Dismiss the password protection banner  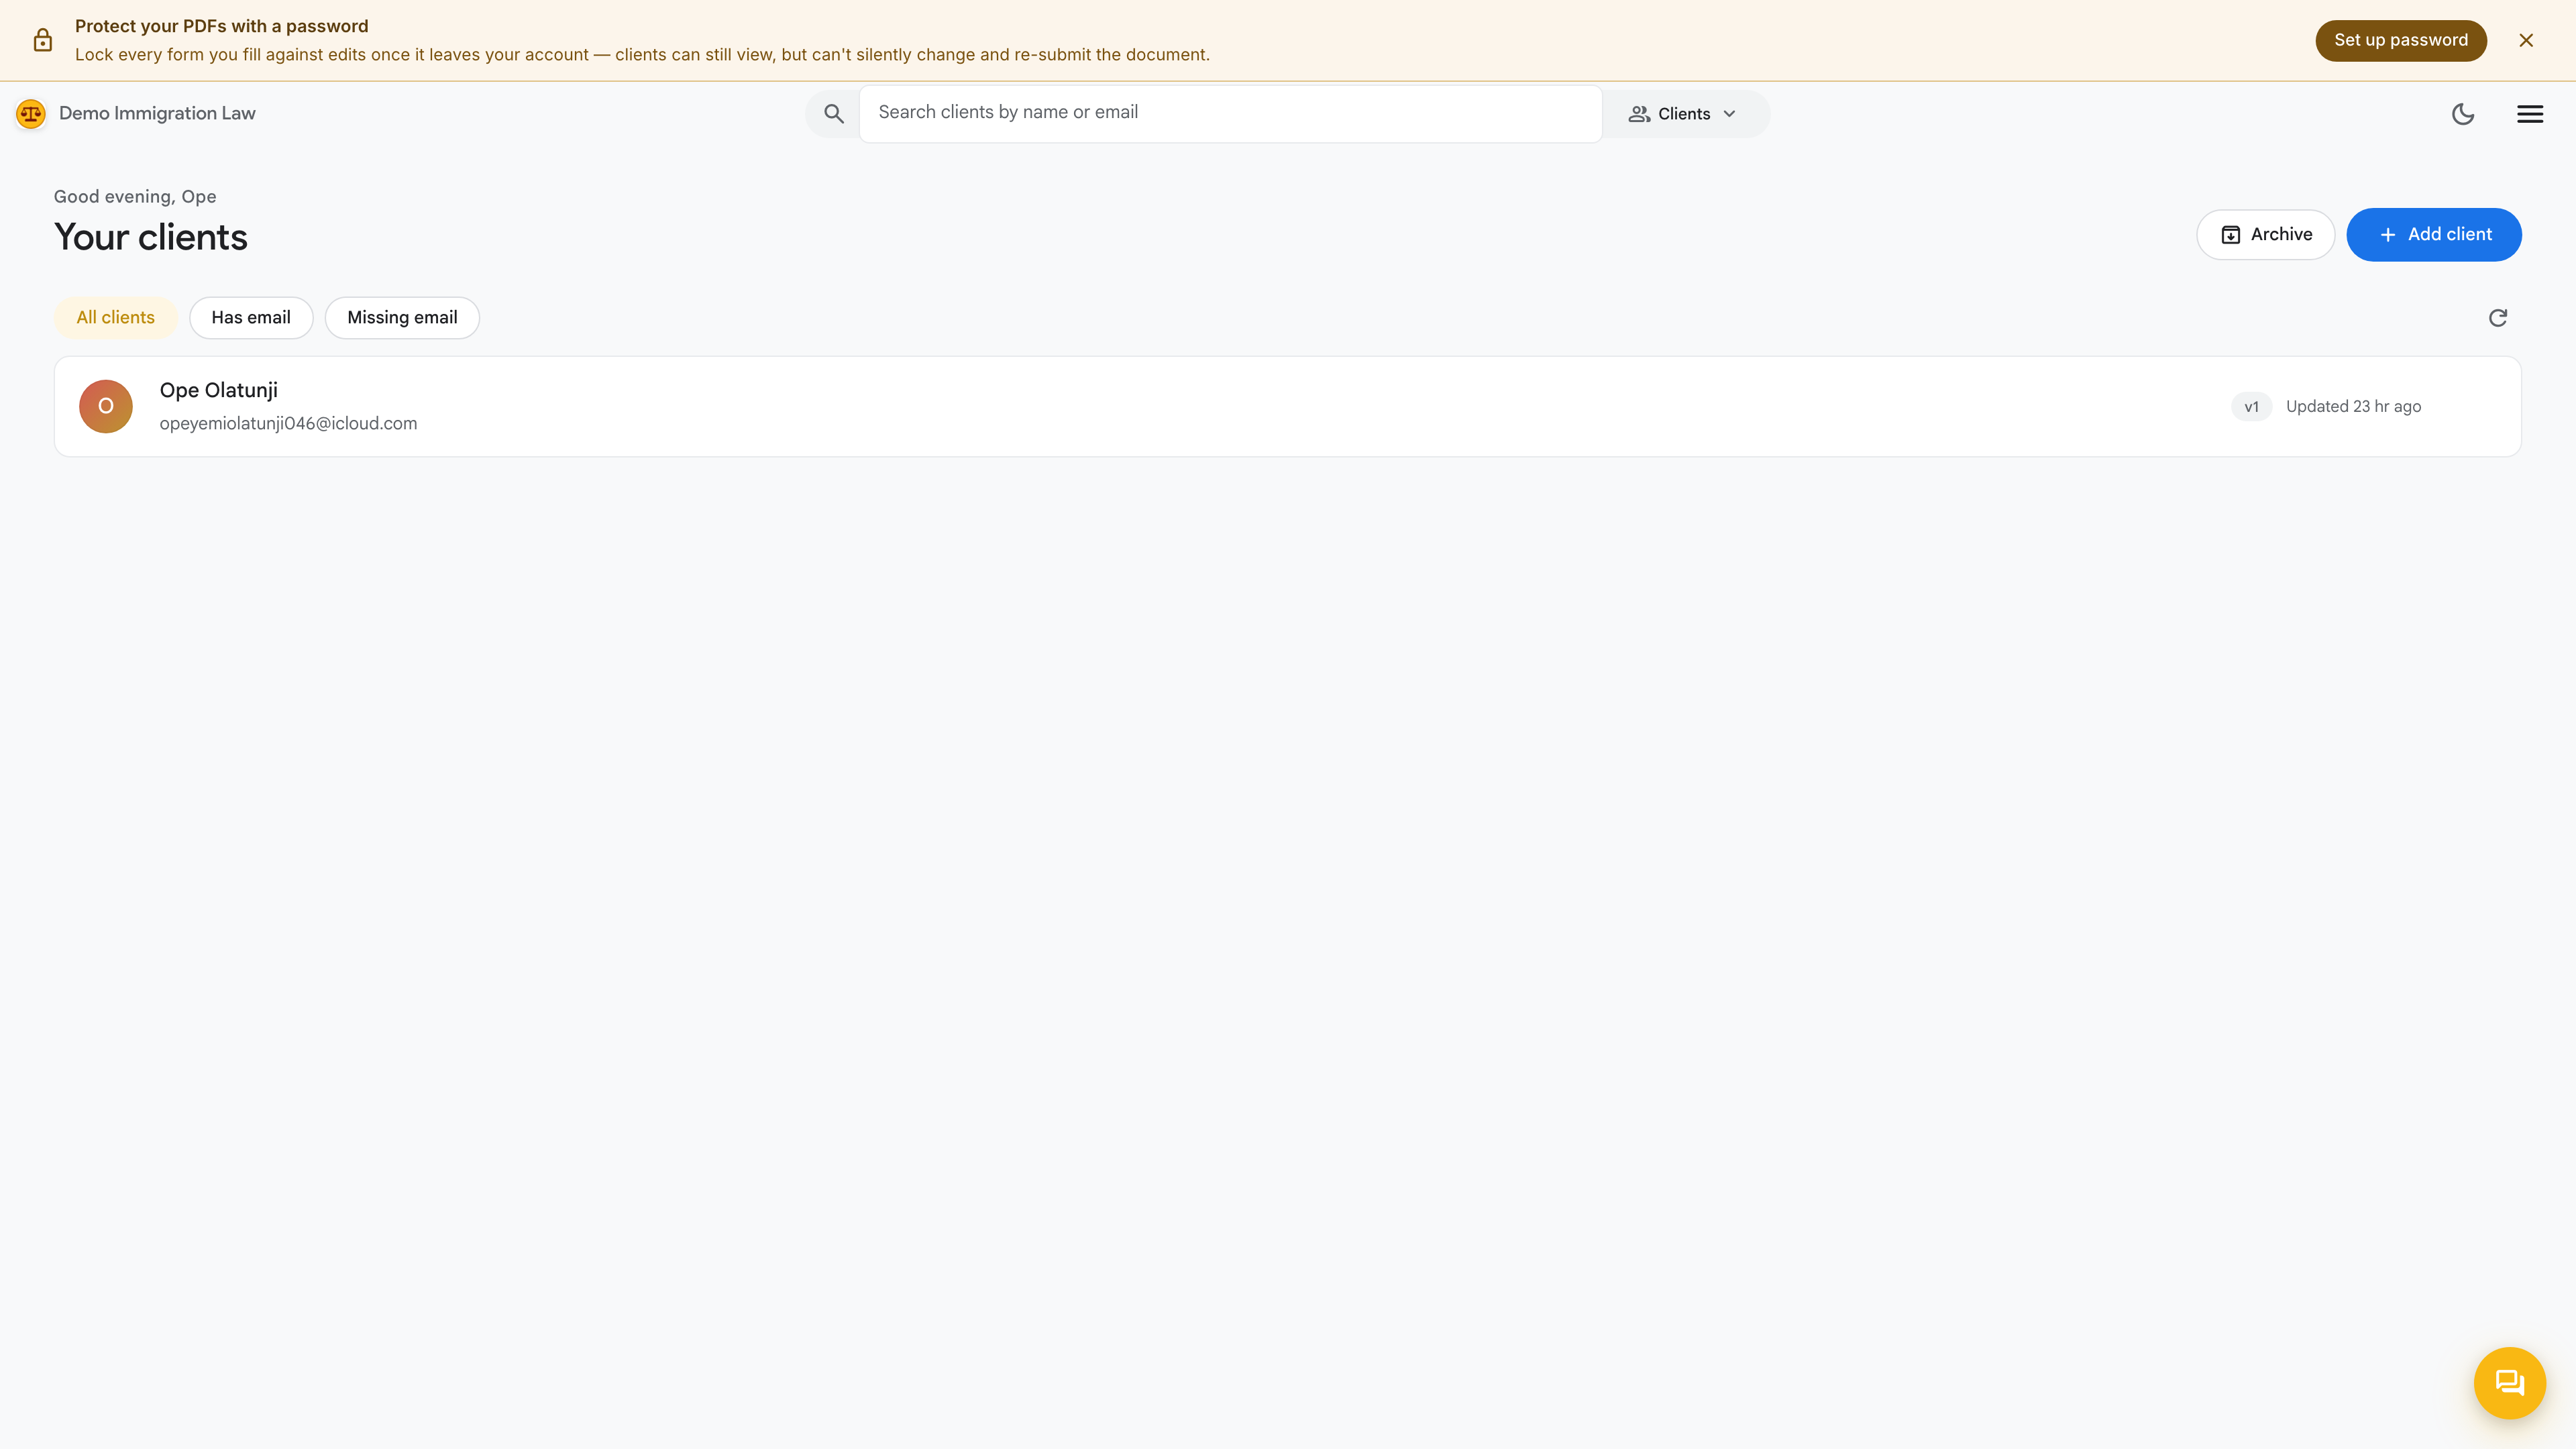point(2526,40)
